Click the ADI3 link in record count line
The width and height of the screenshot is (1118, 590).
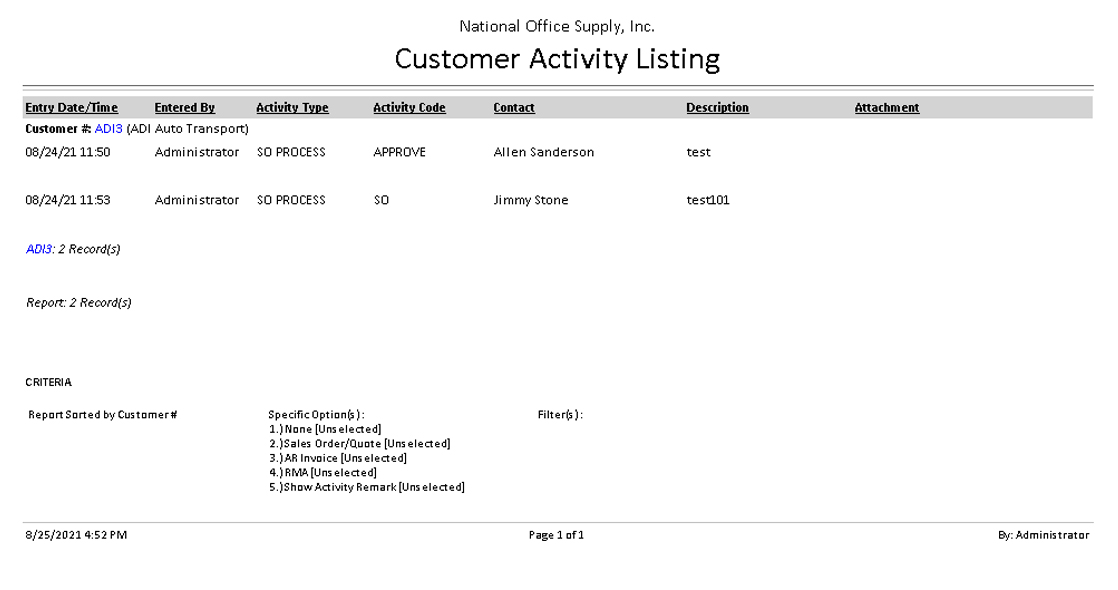(39, 249)
